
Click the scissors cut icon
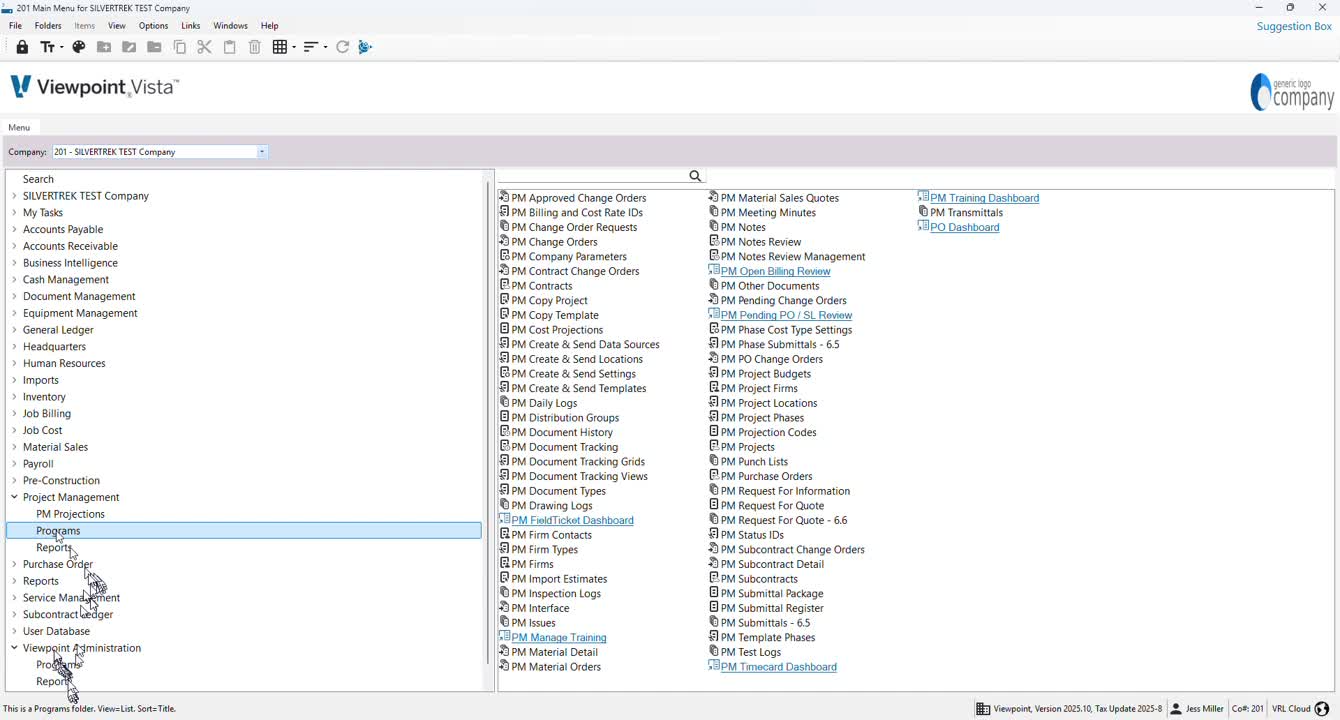[204, 47]
